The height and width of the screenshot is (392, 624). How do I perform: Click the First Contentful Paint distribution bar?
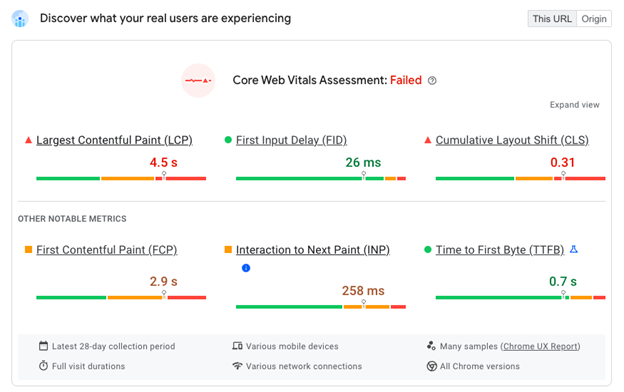[x=121, y=297]
